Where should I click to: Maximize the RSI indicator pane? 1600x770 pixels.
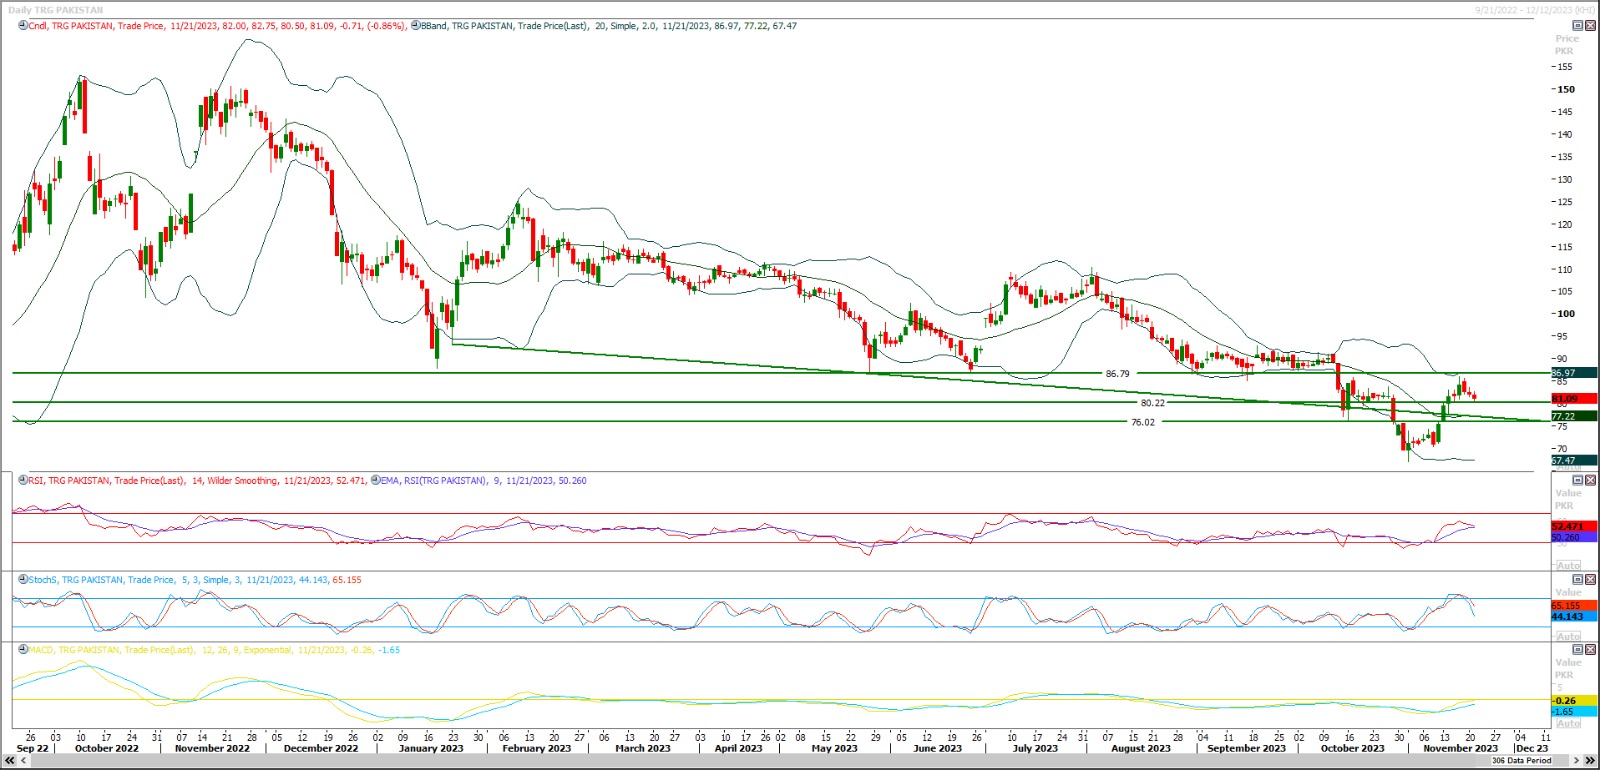tap(1578, 481)
